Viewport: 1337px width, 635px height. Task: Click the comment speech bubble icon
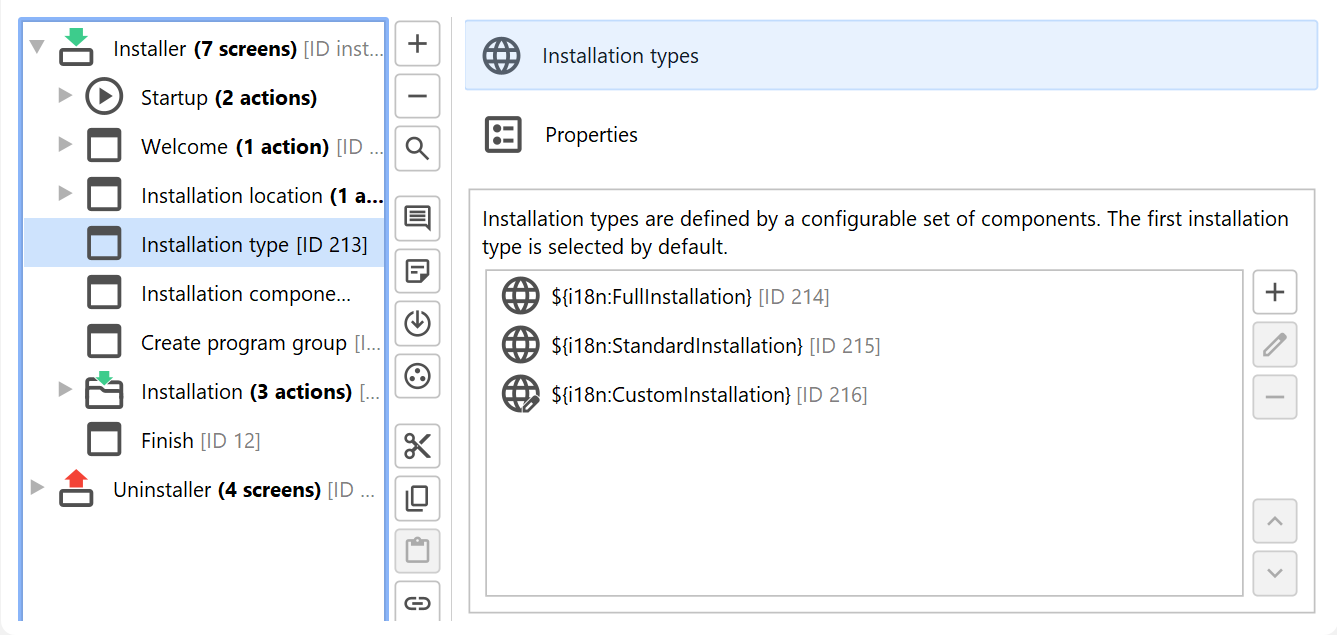coord(417,218)
